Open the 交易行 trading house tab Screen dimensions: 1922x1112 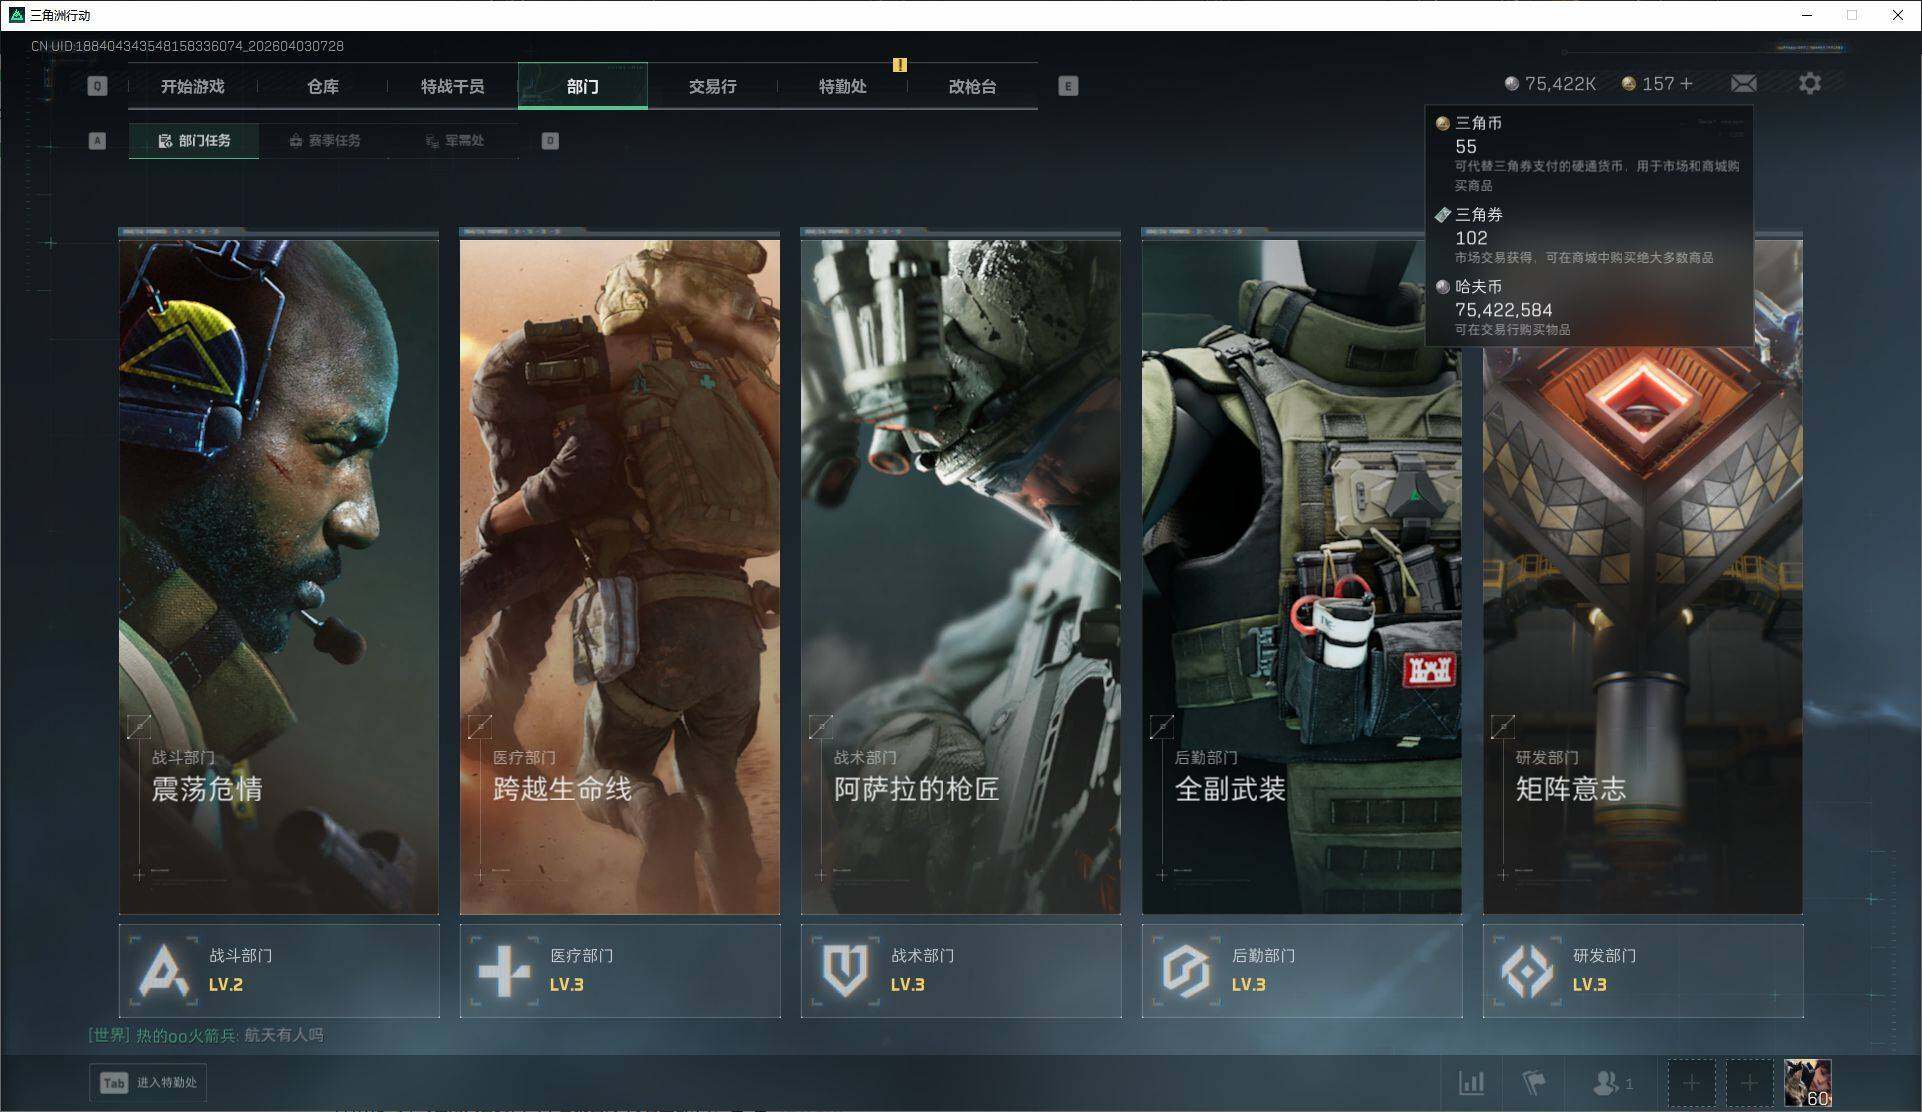pos(712,86)
